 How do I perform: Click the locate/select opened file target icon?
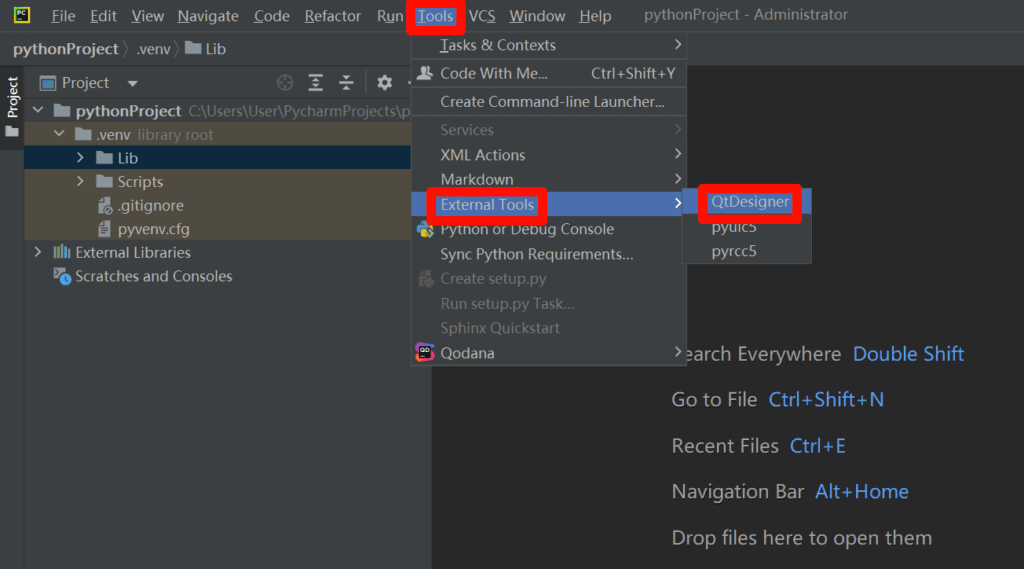(285, 83)
